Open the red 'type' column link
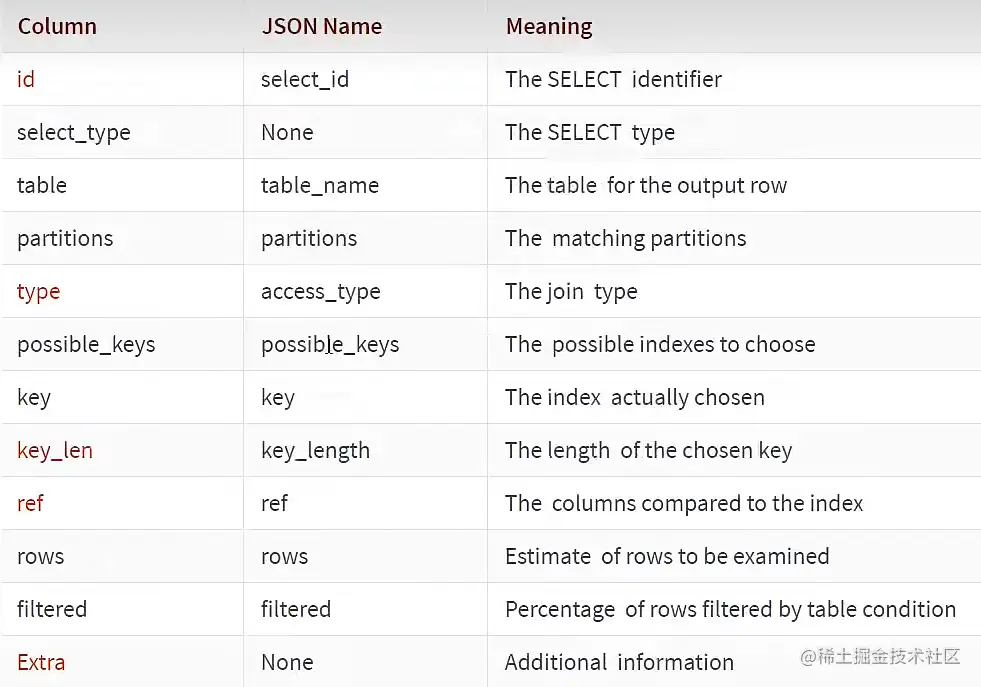Image resolution: width=981 pixels, height=687 pixels. click(x=38, y=291)
